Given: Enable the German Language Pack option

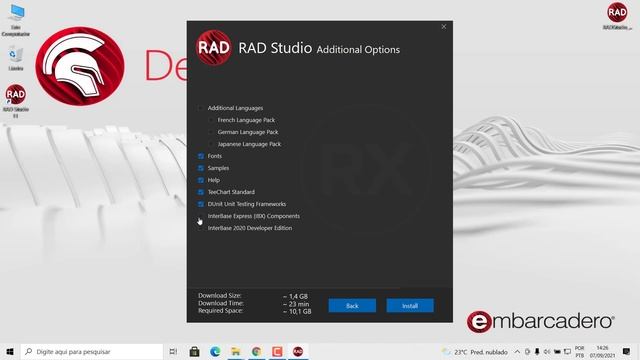Looking at the screenshot, I should pyautogui.click(x=211, y=132).
